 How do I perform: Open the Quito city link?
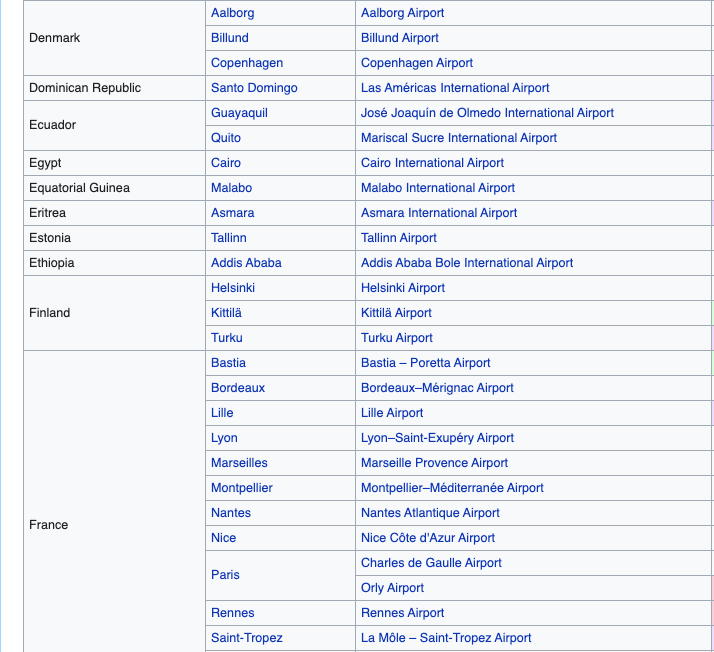click(226, 138)
